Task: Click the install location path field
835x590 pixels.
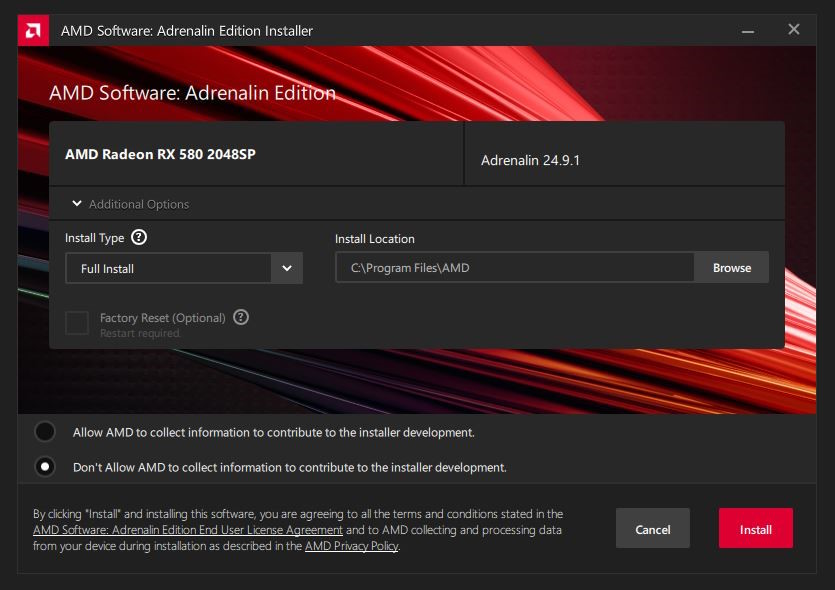Action: coord(515,267)
